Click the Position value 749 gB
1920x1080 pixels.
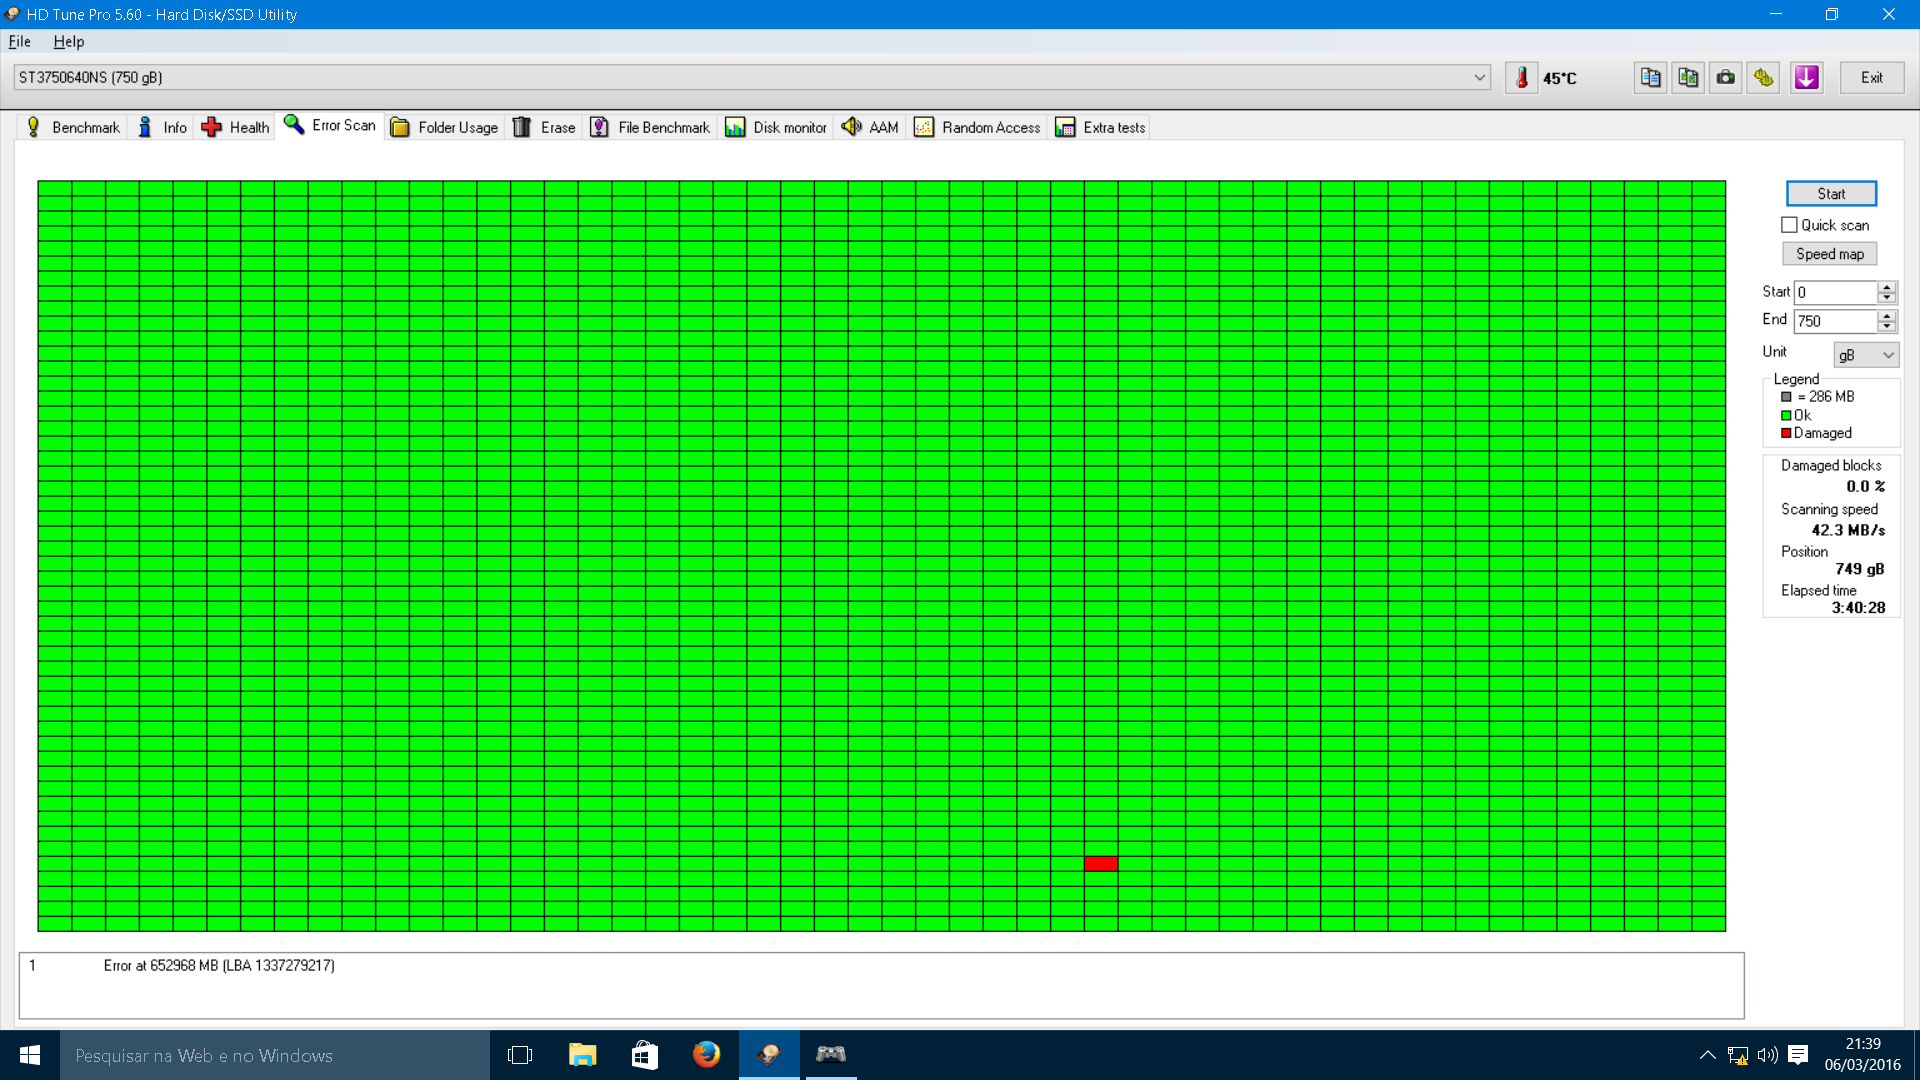tap(1859, 569)
